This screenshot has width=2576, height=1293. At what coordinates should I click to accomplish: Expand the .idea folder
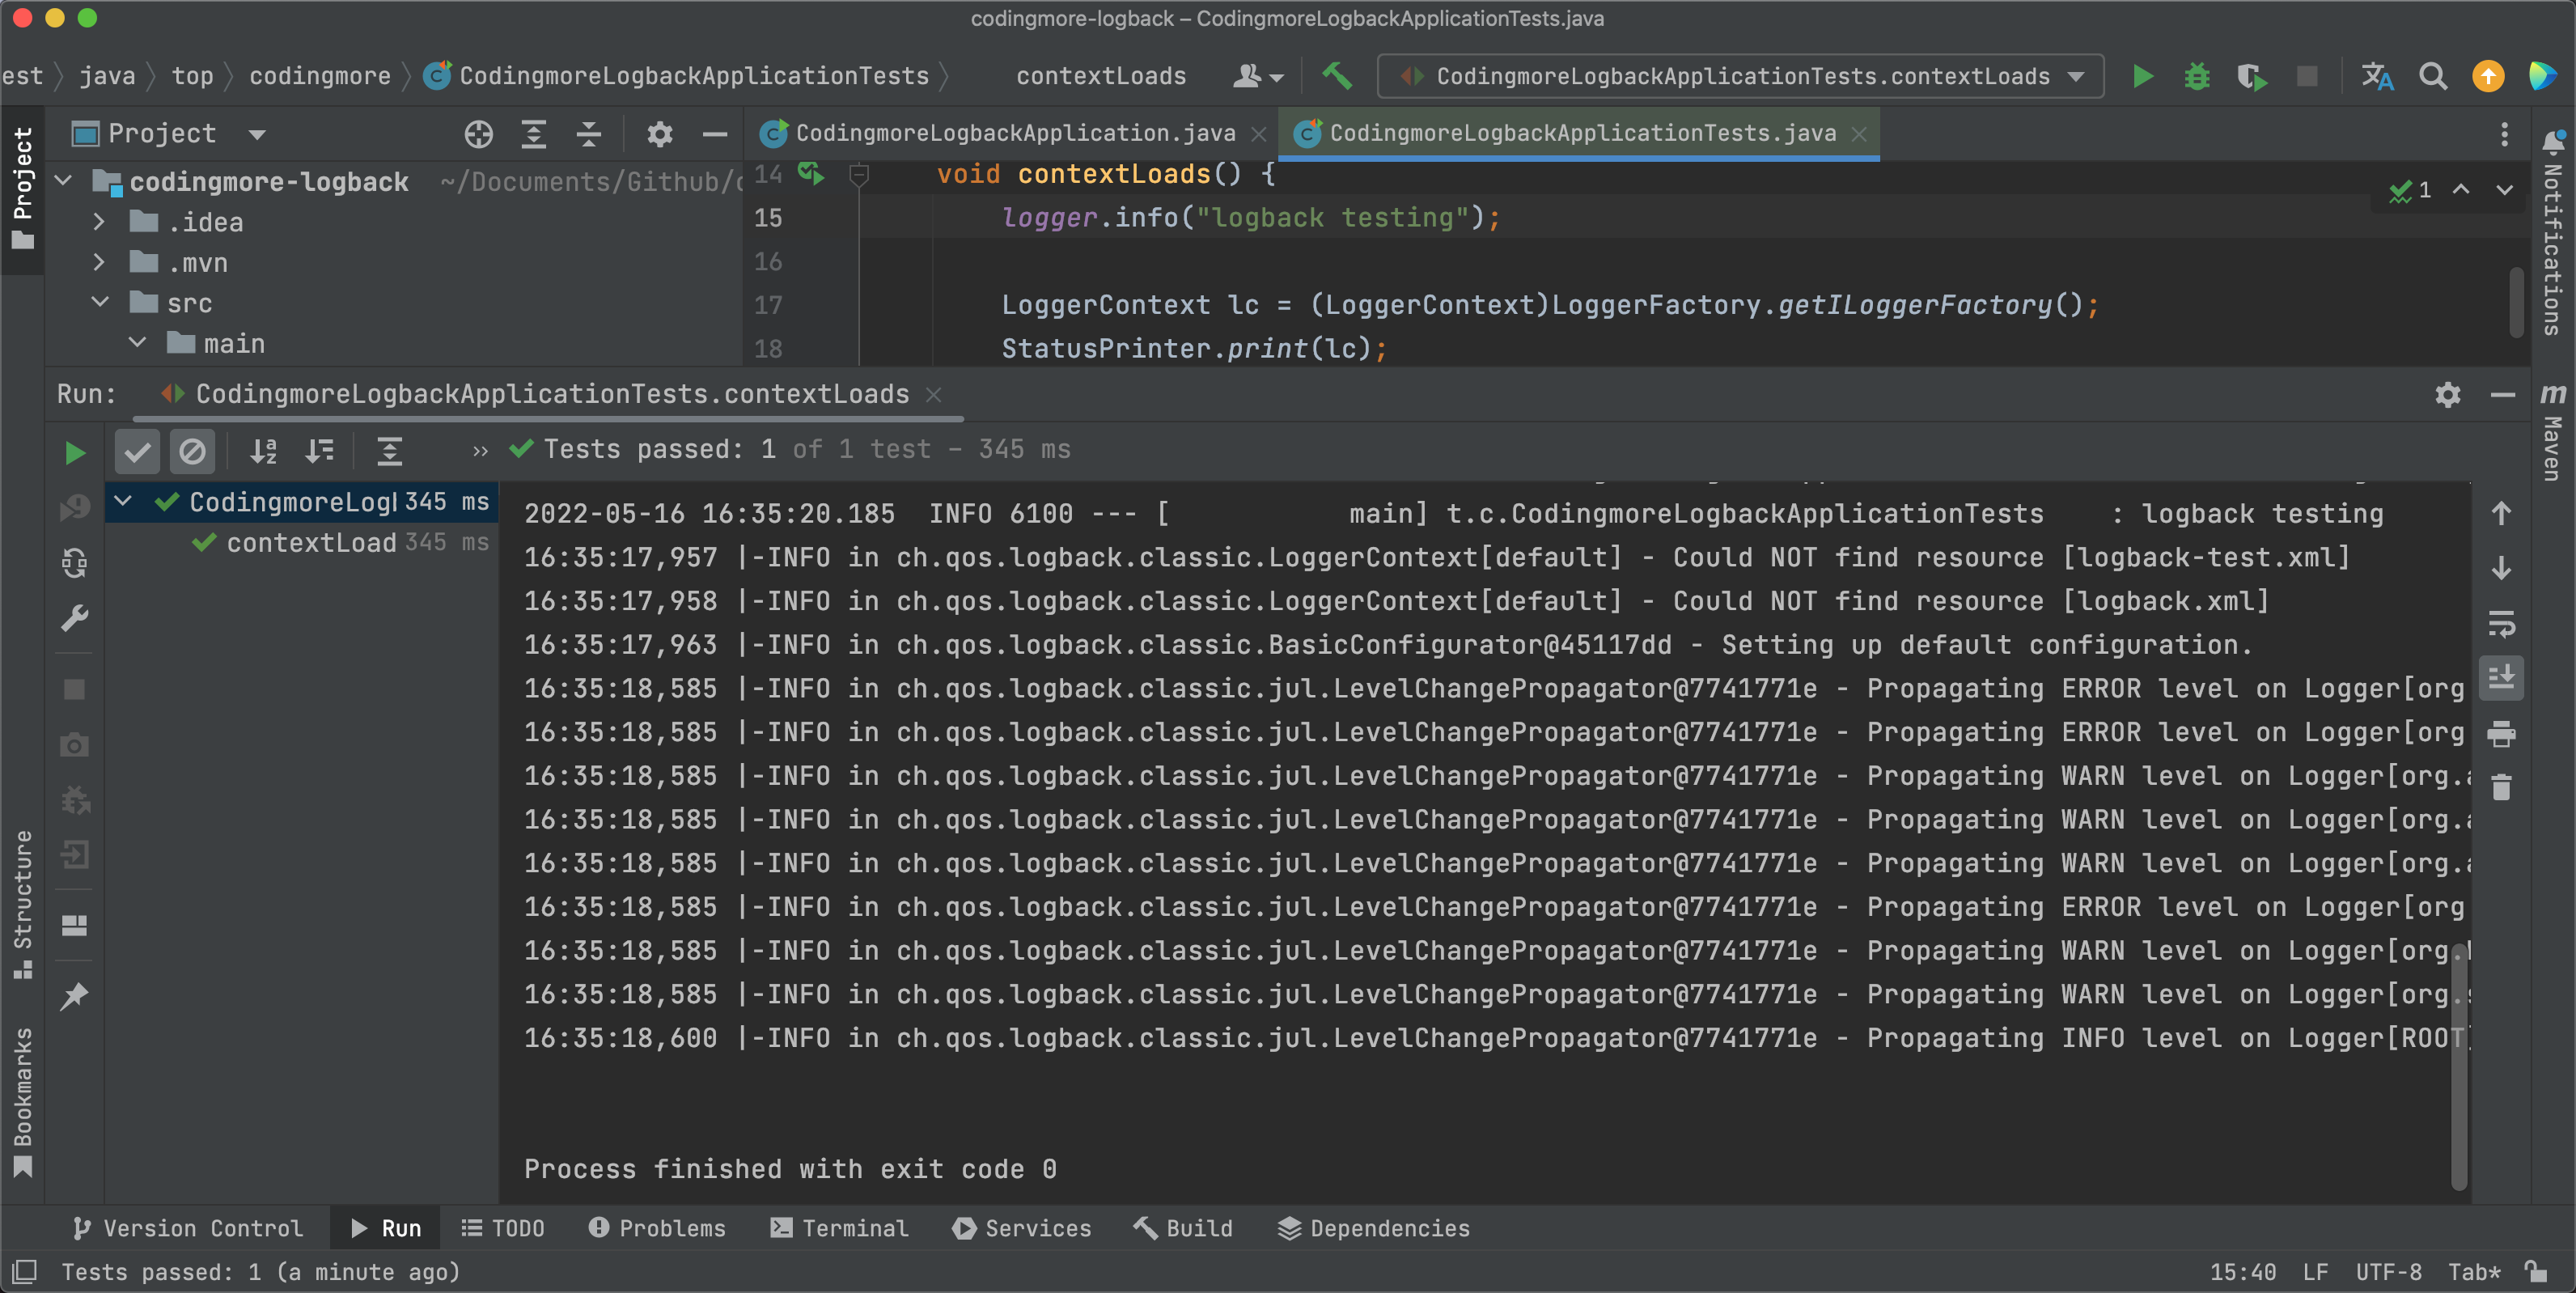tap(99, 222)
